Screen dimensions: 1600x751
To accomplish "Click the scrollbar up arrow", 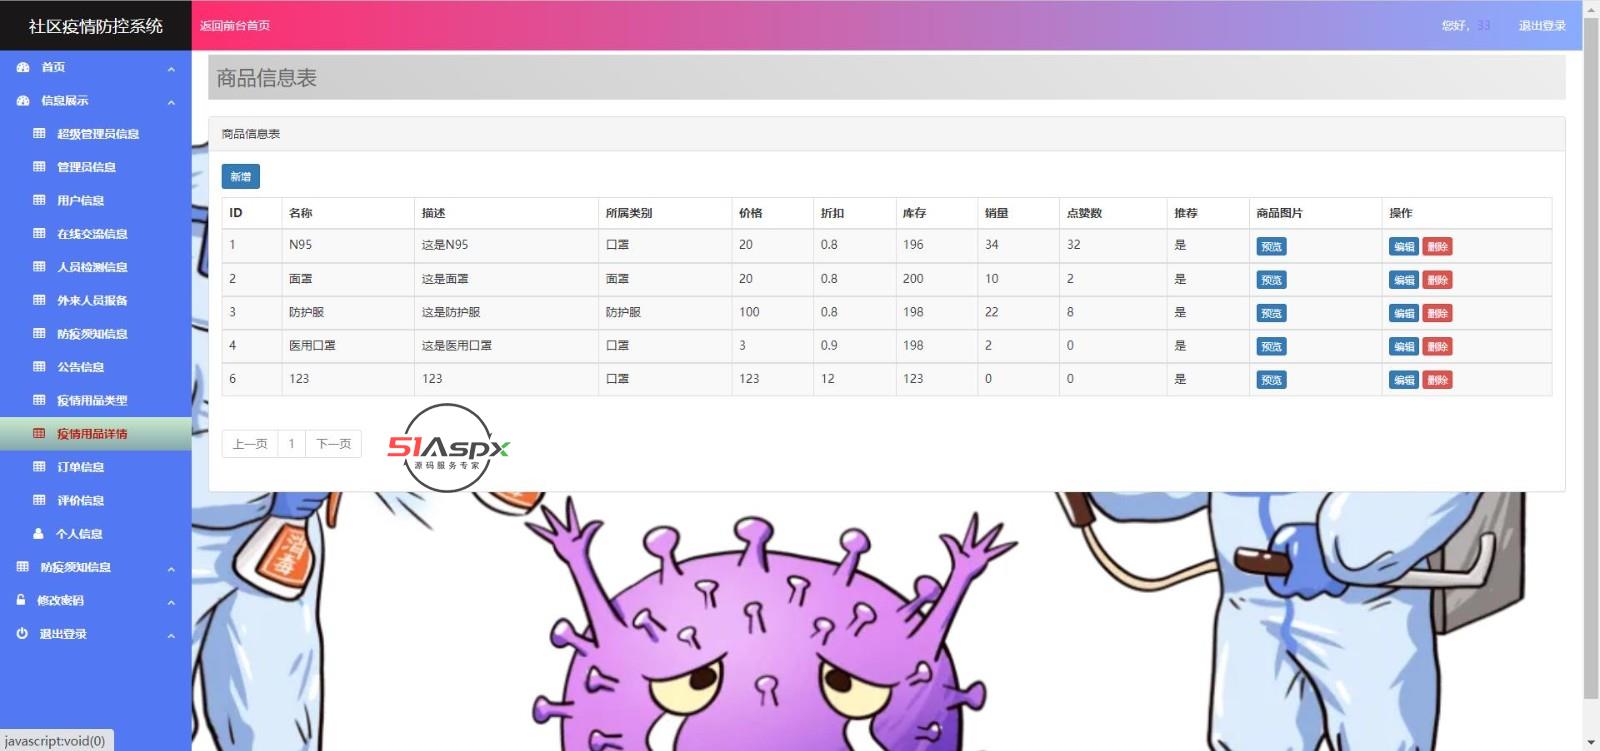I will coord(1591,9).
